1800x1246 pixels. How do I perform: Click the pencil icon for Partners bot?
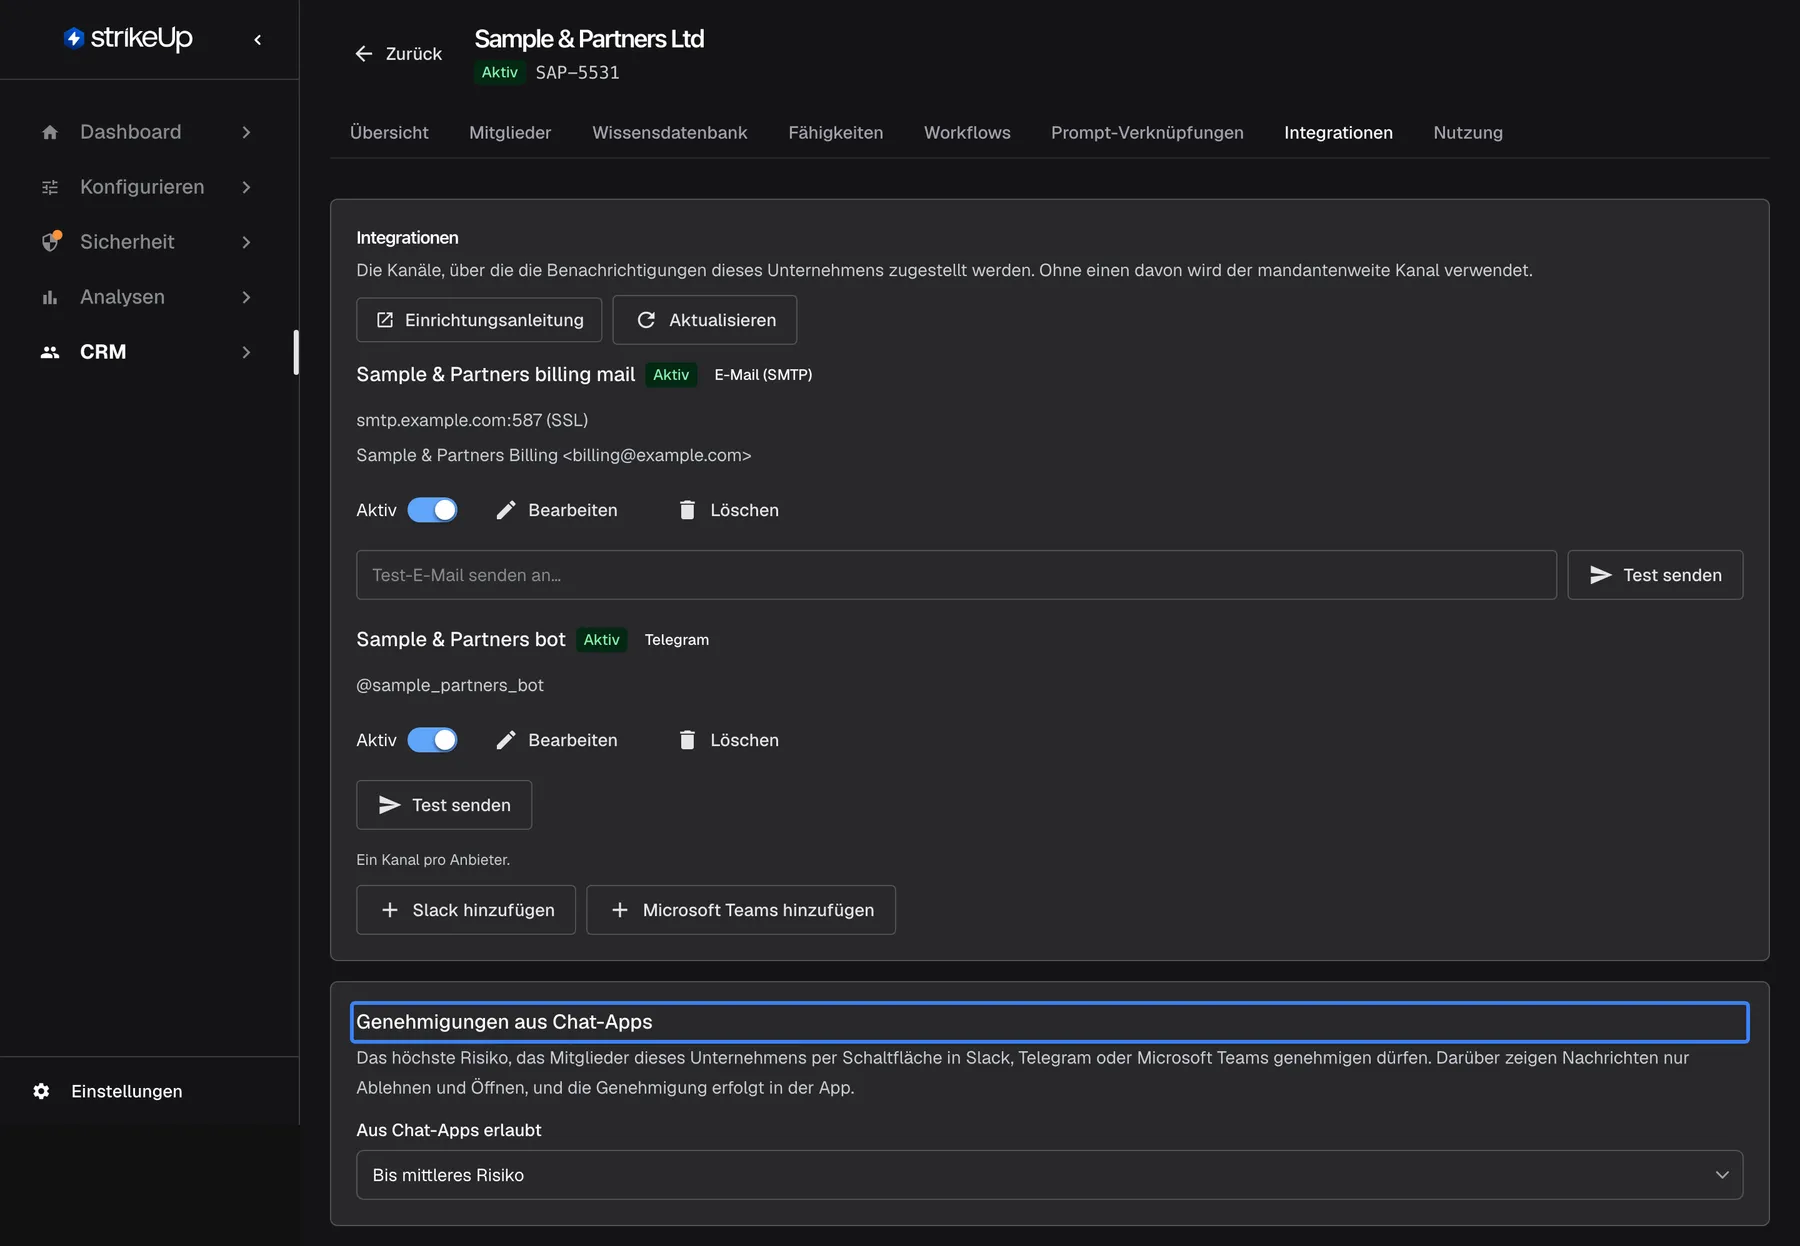pyautogui.click(x=506, y=740)
